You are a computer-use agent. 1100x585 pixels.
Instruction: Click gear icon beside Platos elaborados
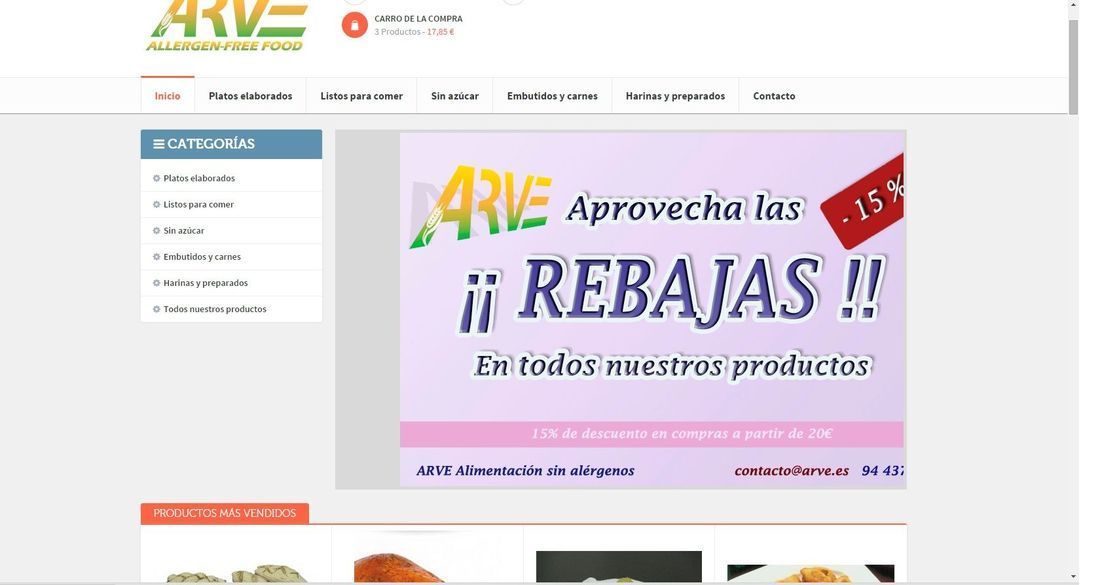pyautogui.click(x=156, y=178)
